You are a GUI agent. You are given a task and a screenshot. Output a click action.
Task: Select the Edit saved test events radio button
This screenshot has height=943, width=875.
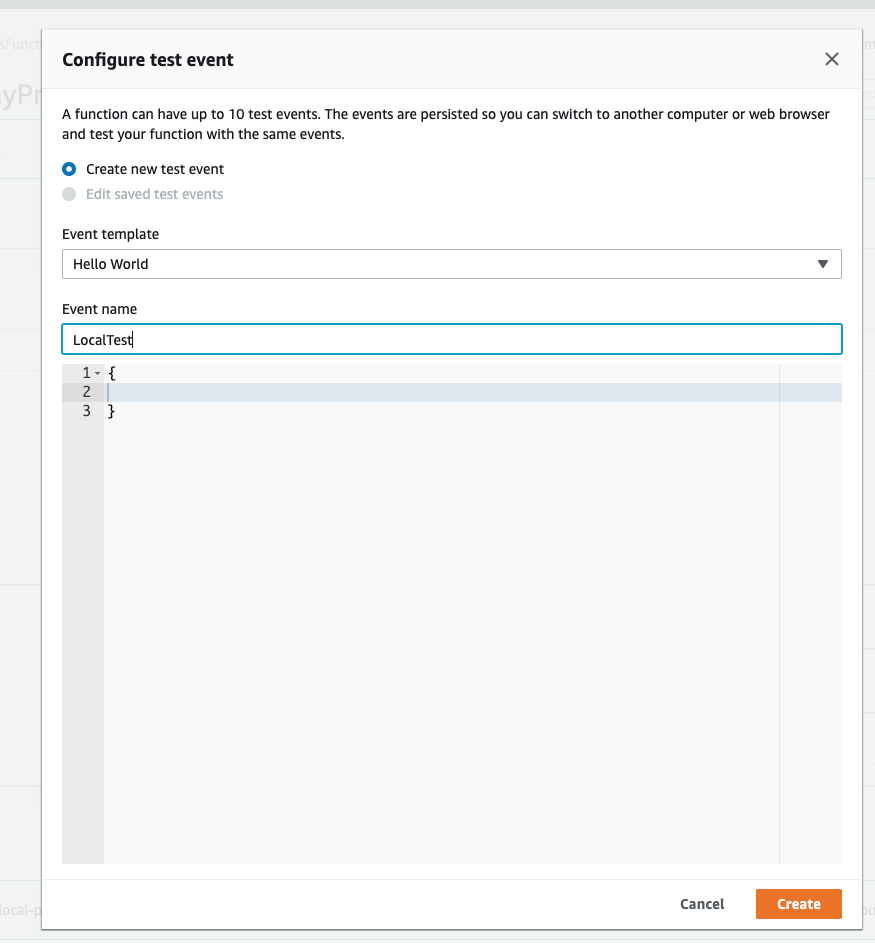[x=69, y=194]
